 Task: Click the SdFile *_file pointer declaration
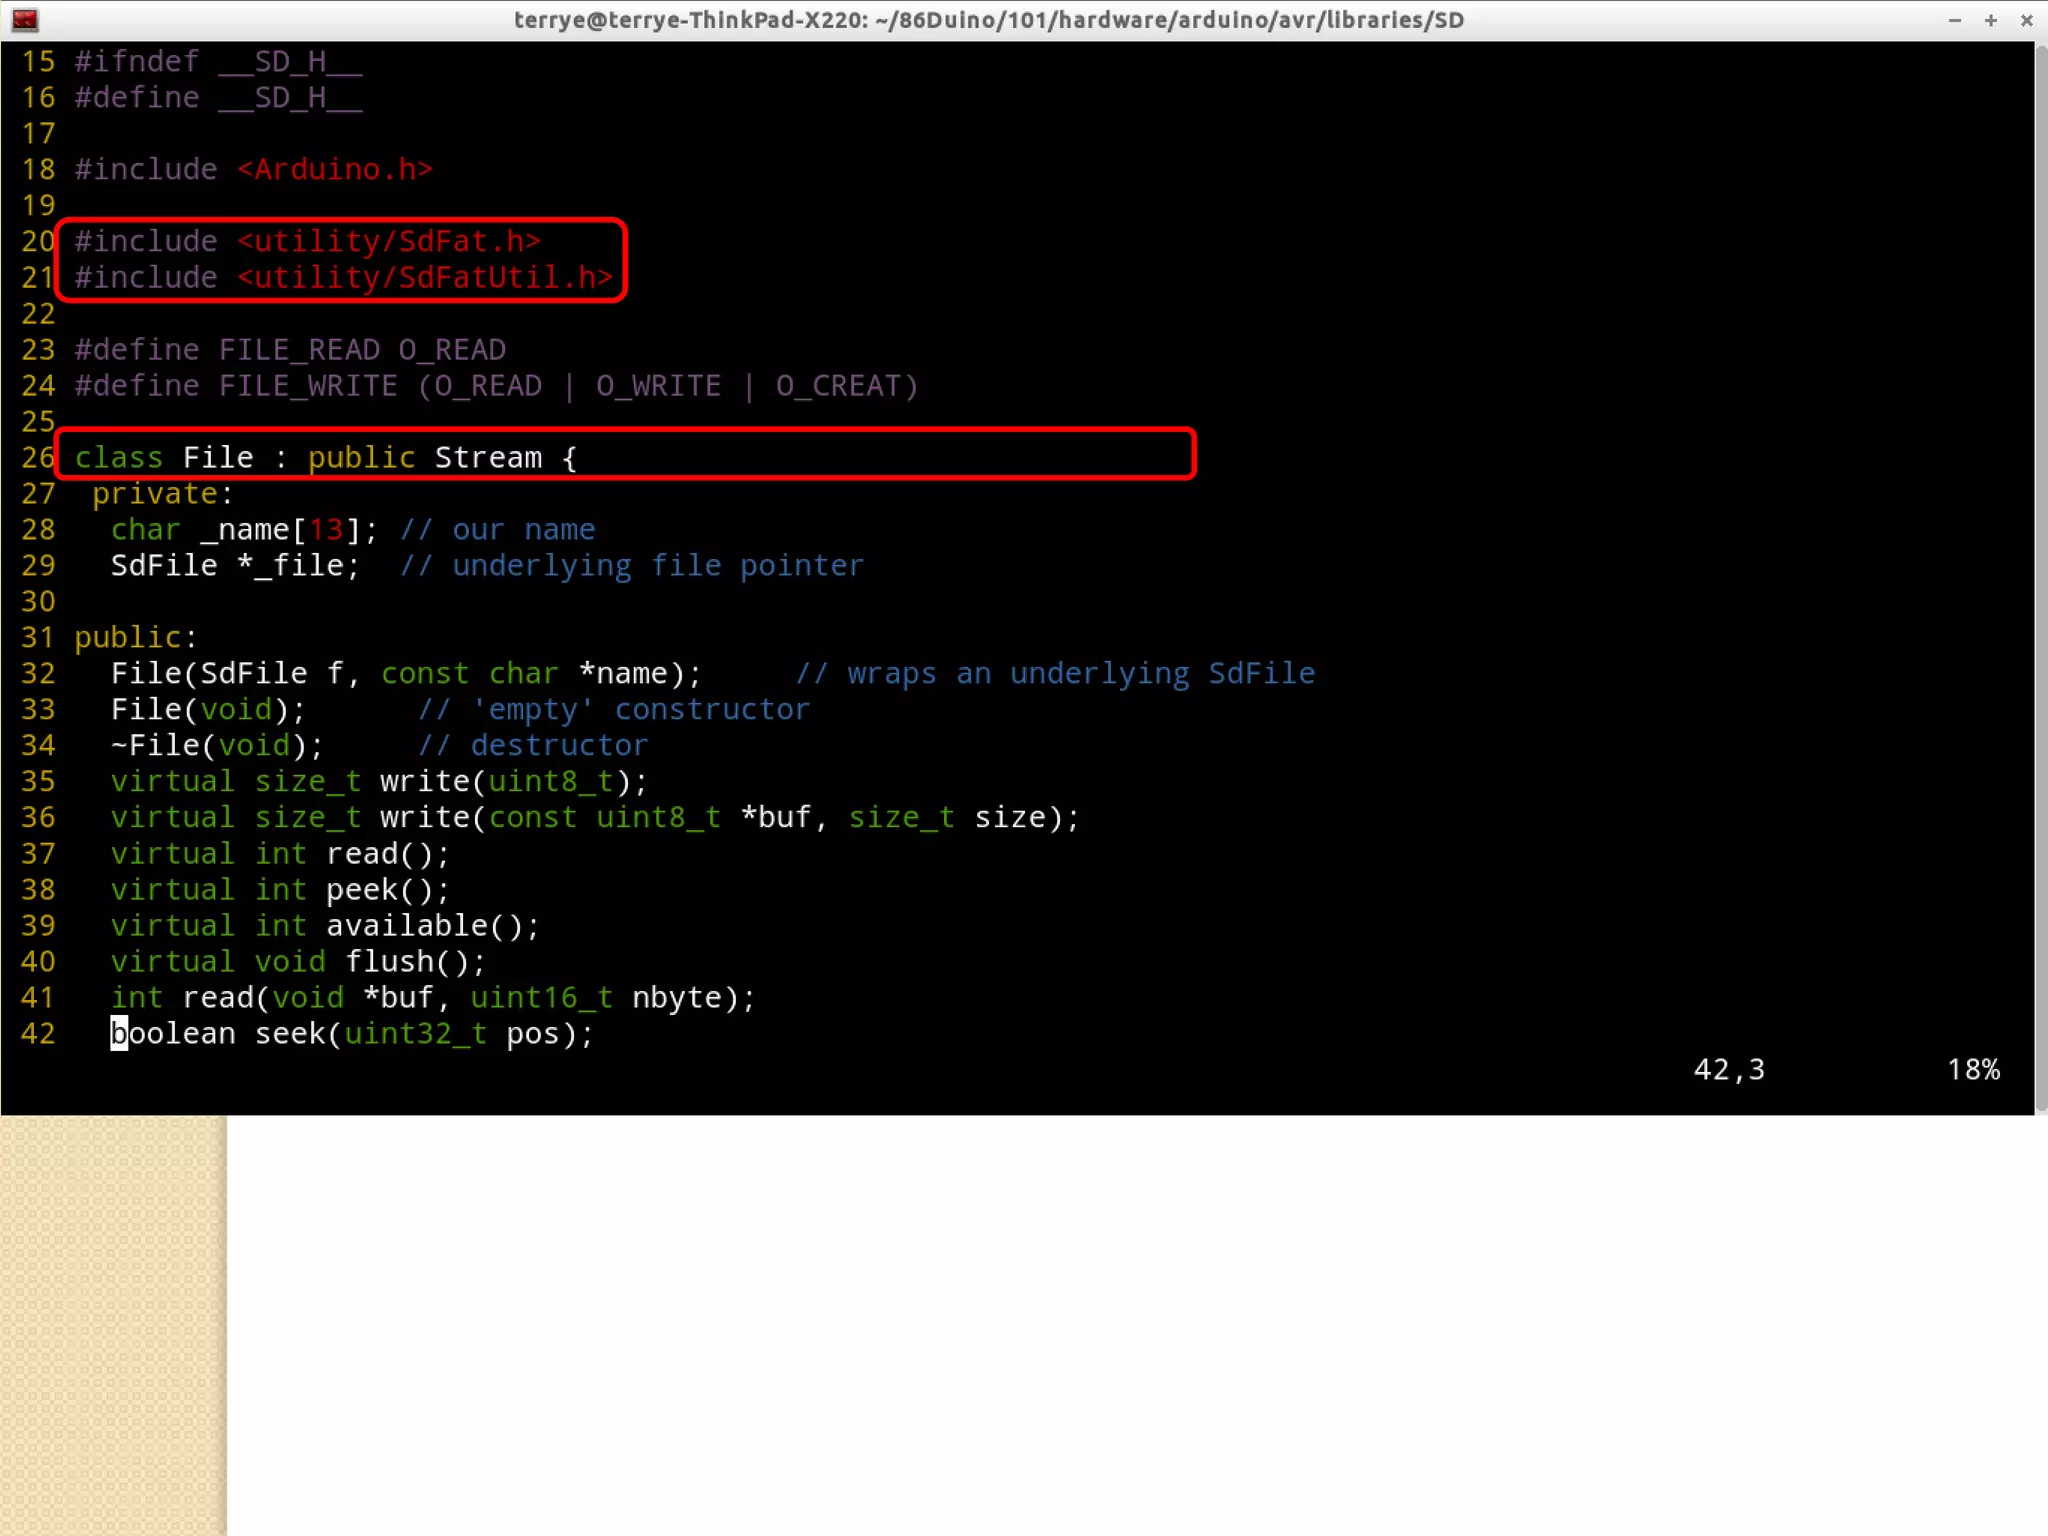(x=234, y=566)
